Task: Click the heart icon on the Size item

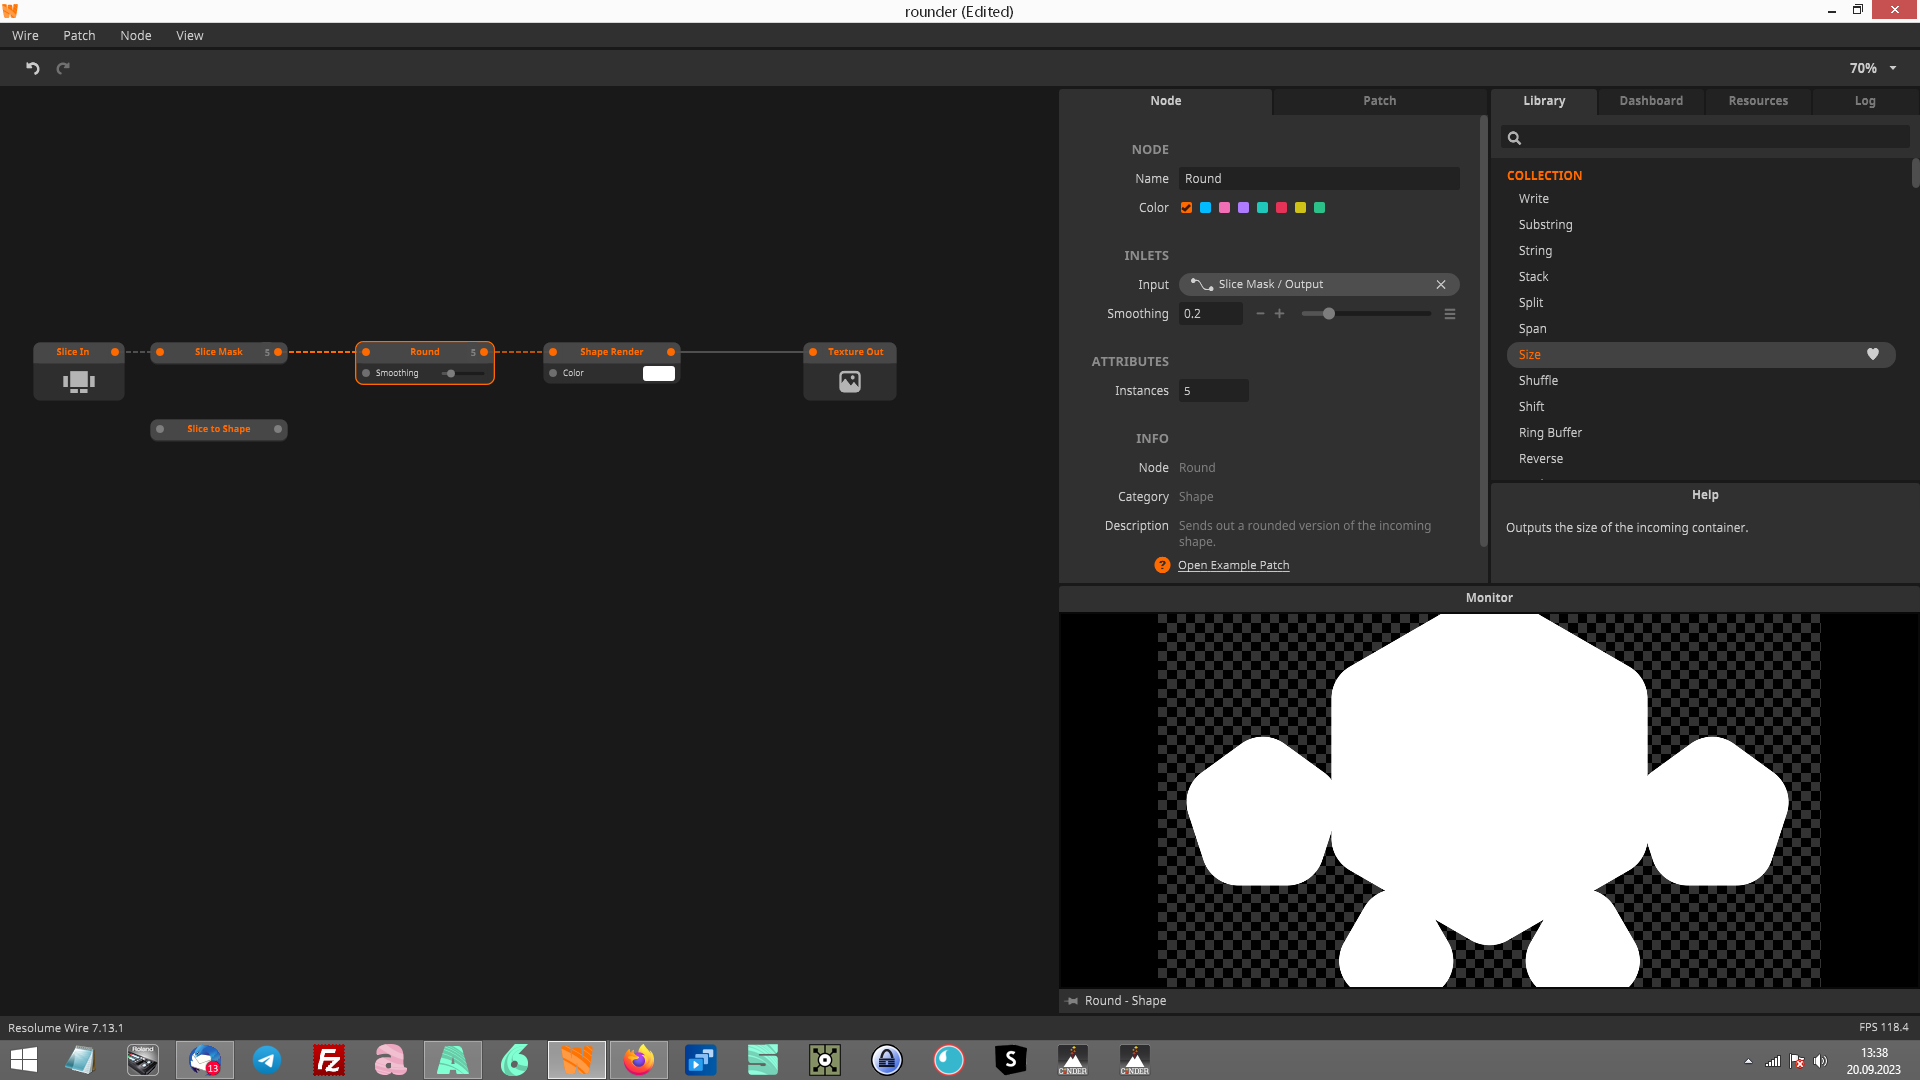Action: coord(1872,354)
